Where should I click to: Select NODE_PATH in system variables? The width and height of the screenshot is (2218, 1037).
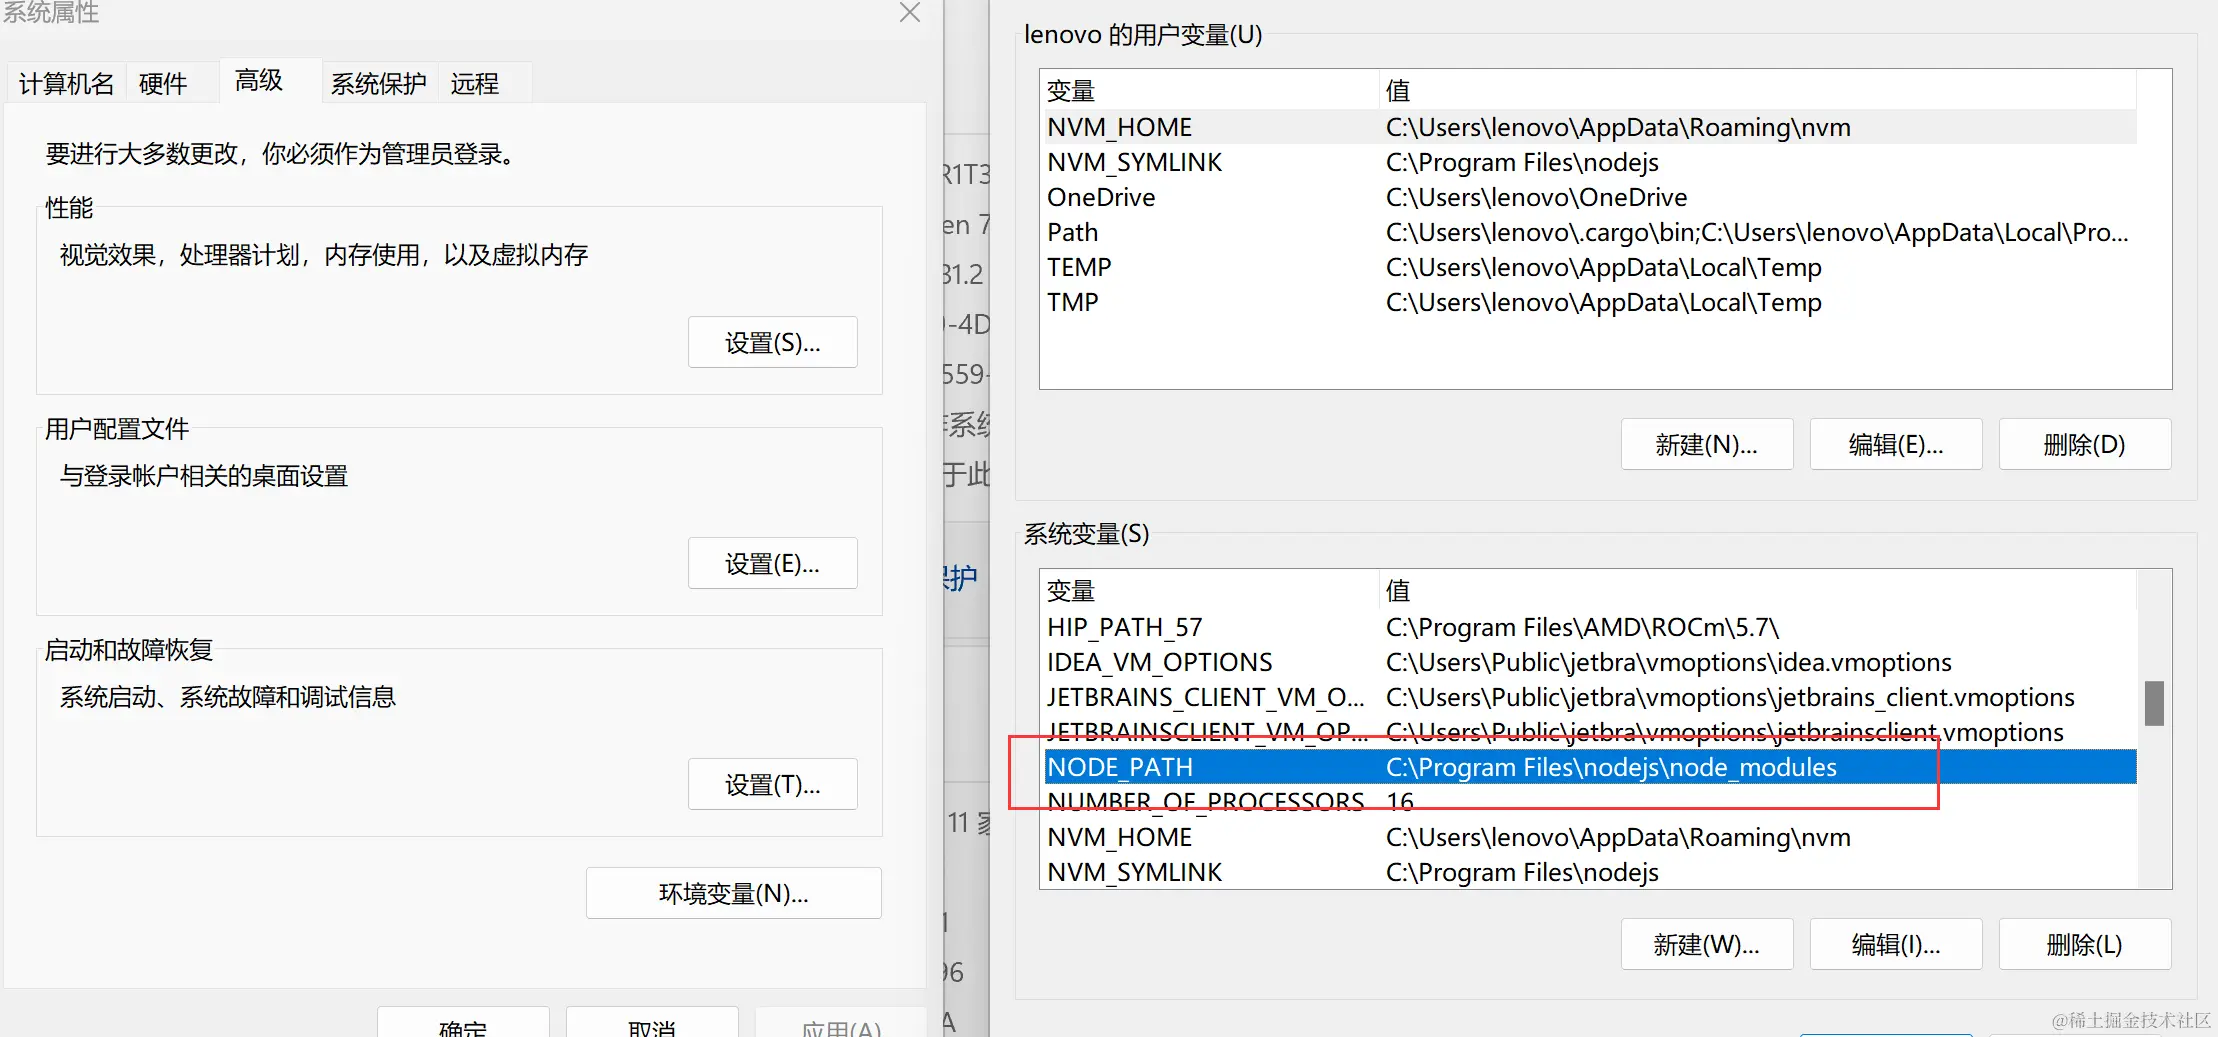1589,767
